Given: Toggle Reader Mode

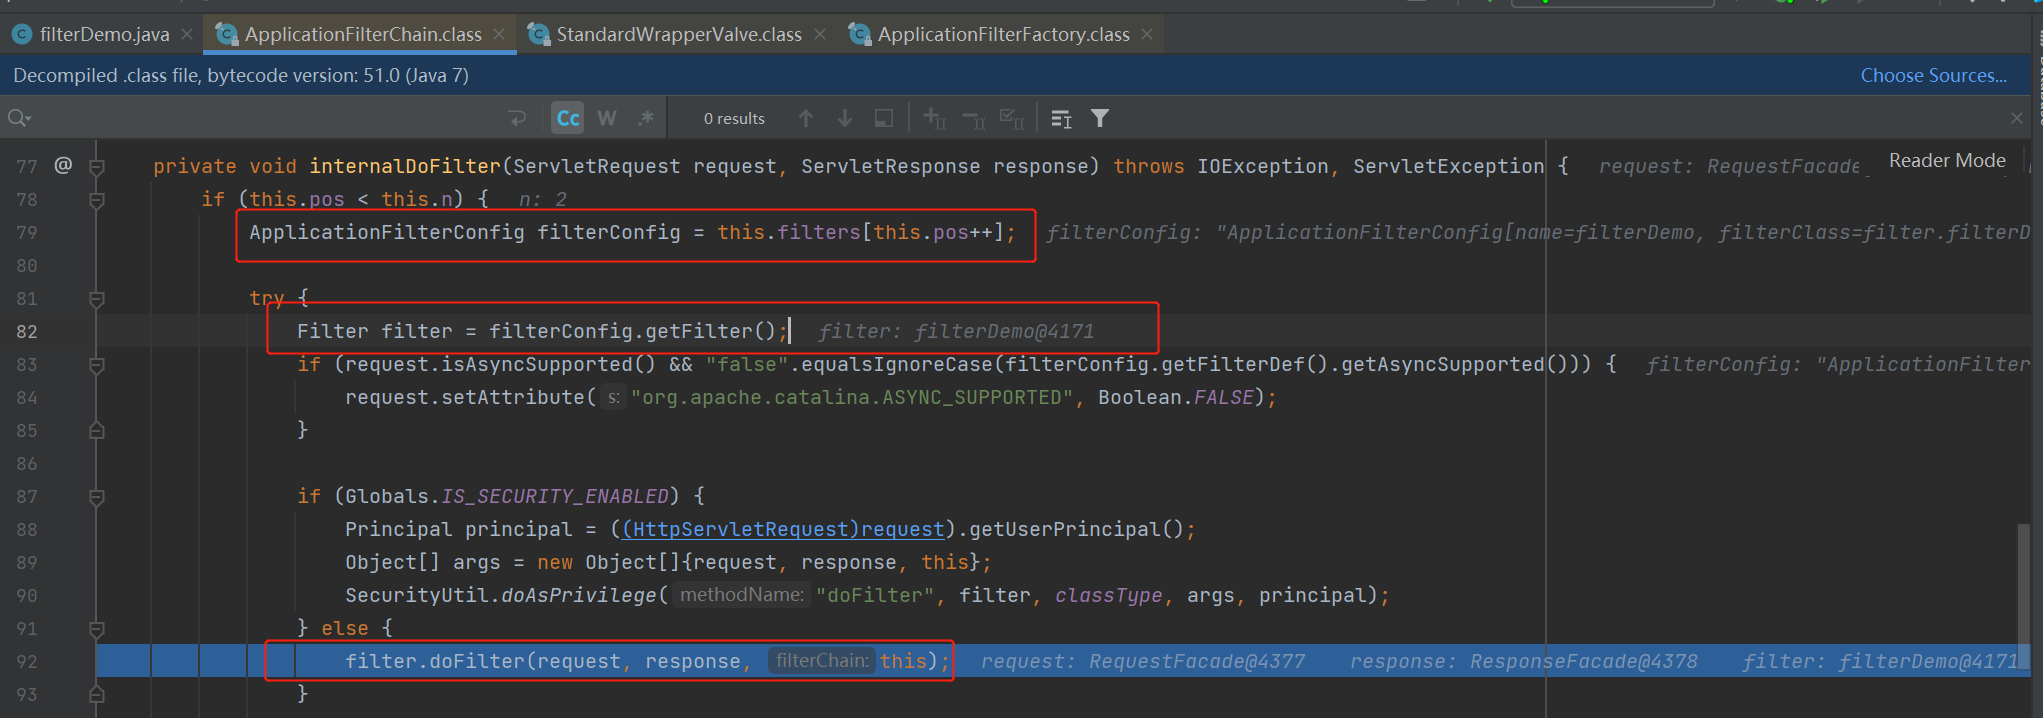Looking at the screenshot, I should tap(1947, 161).
